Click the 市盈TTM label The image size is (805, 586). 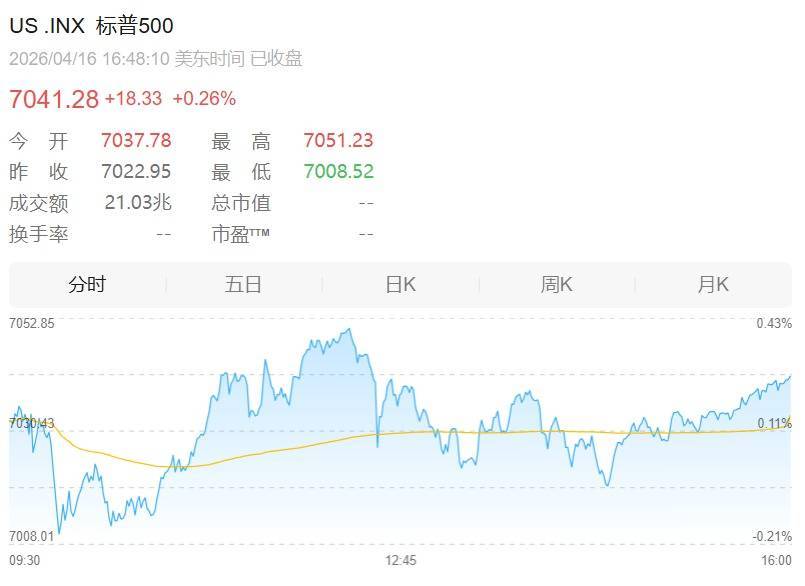241,234
